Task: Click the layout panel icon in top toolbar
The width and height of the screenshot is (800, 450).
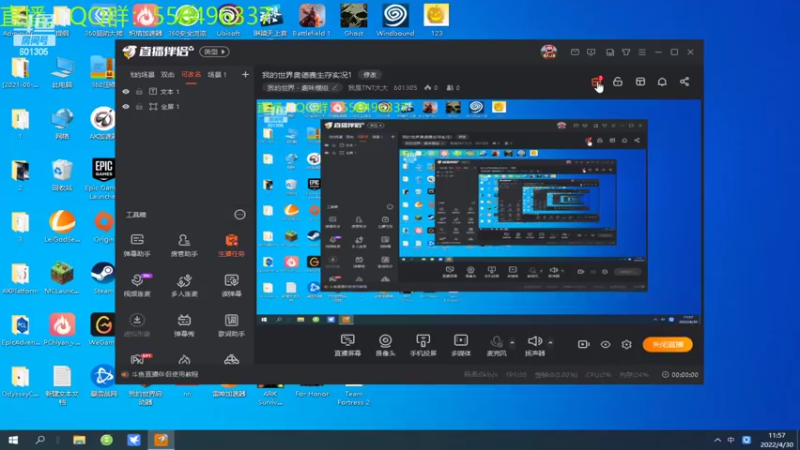Action: tap(640, 82)
